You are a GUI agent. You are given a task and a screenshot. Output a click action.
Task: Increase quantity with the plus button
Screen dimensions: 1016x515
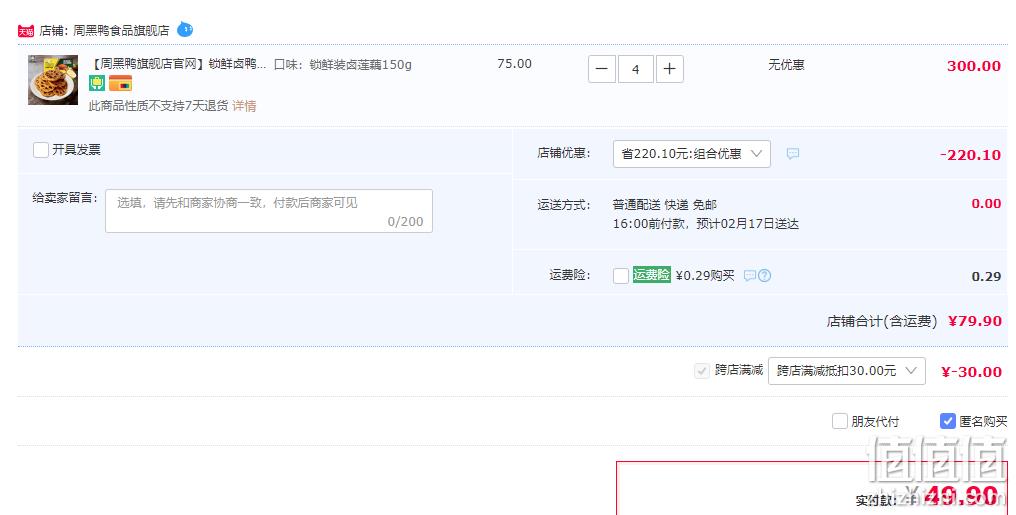(x=669, y=69)
